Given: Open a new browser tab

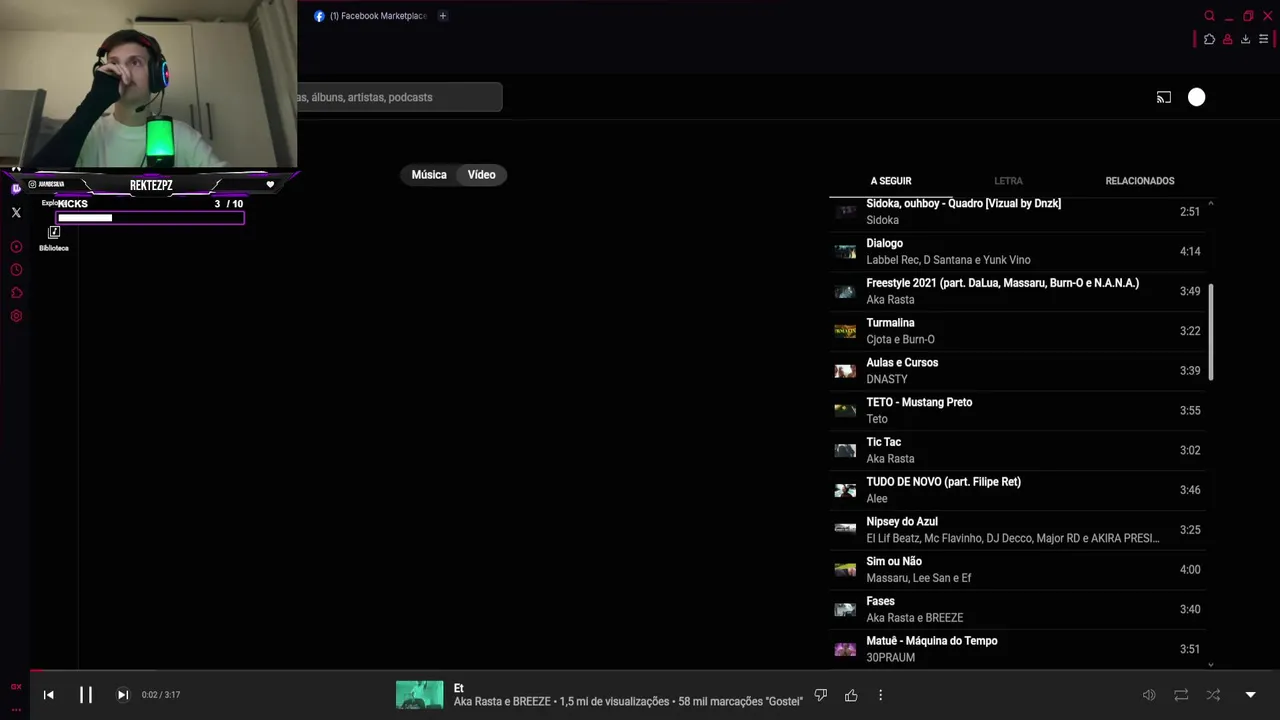Looking at the screenshot, I should point(443,16).
